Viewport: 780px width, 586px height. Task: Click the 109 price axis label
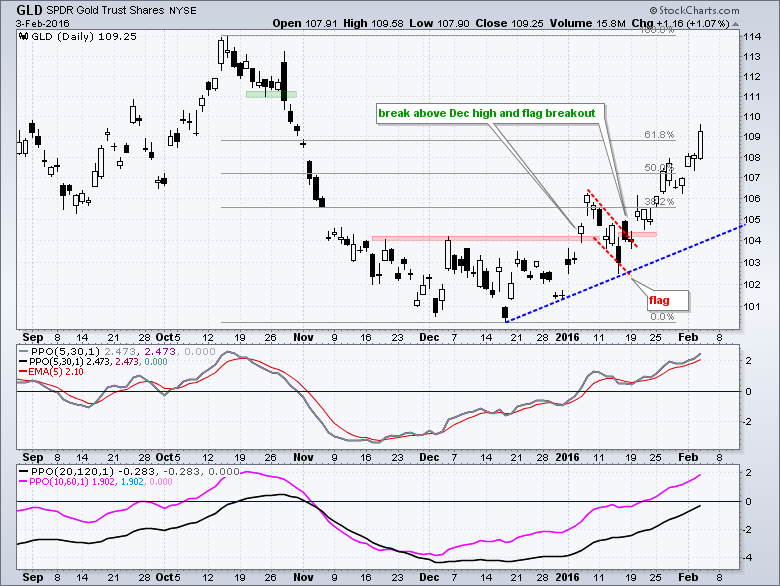coord(752,136)
